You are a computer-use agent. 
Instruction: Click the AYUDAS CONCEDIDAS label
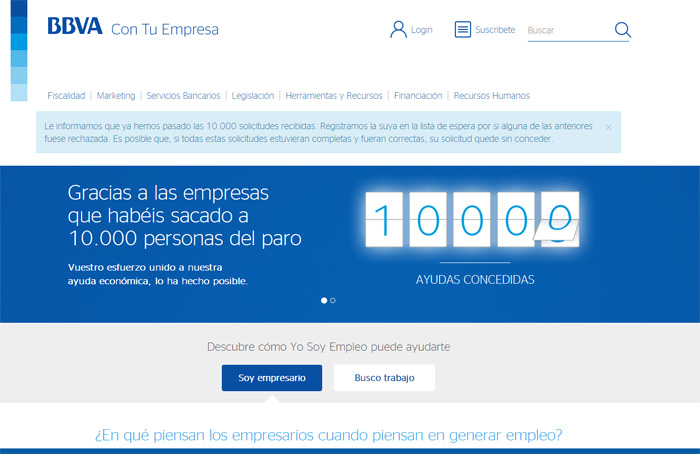click(x=475, y=280)
